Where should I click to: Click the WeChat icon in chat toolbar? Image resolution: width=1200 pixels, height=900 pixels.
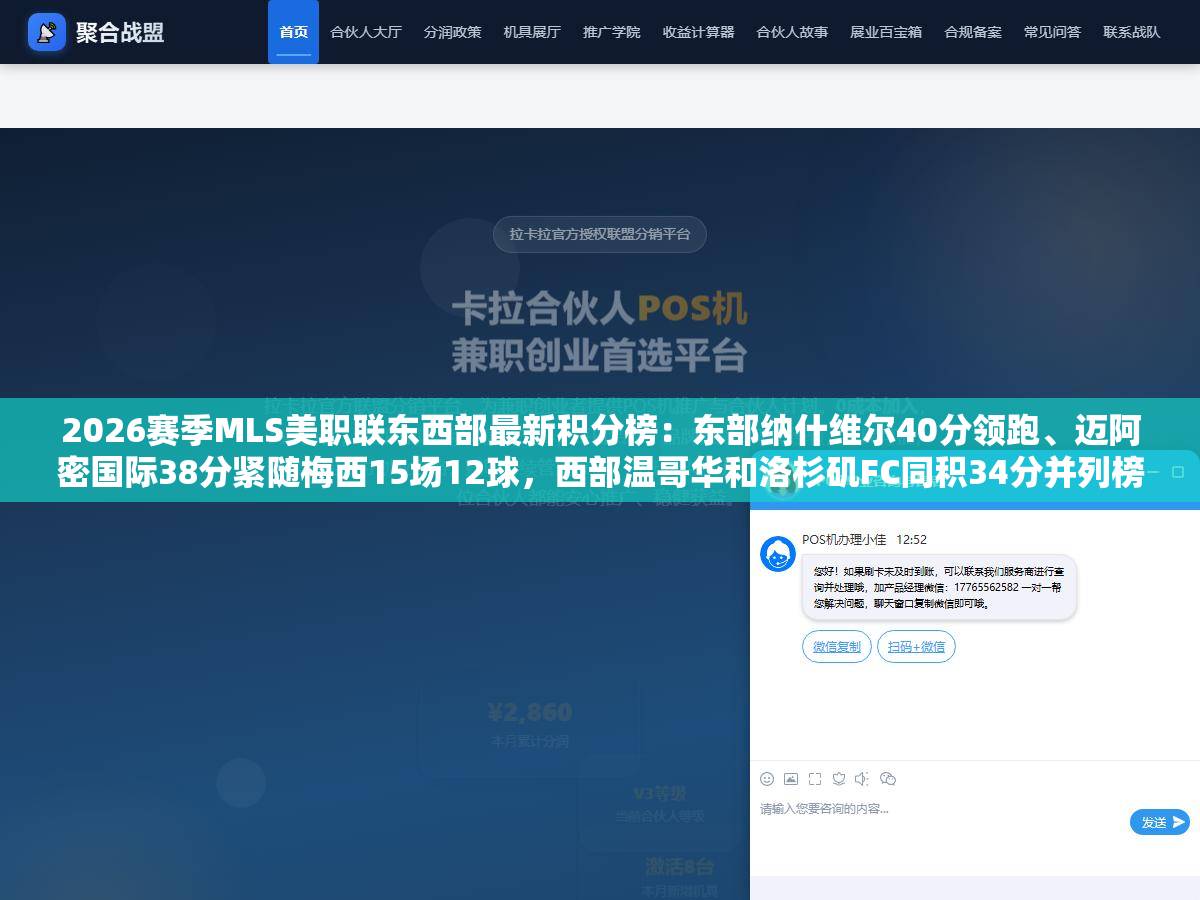click(x=887, y=778)
